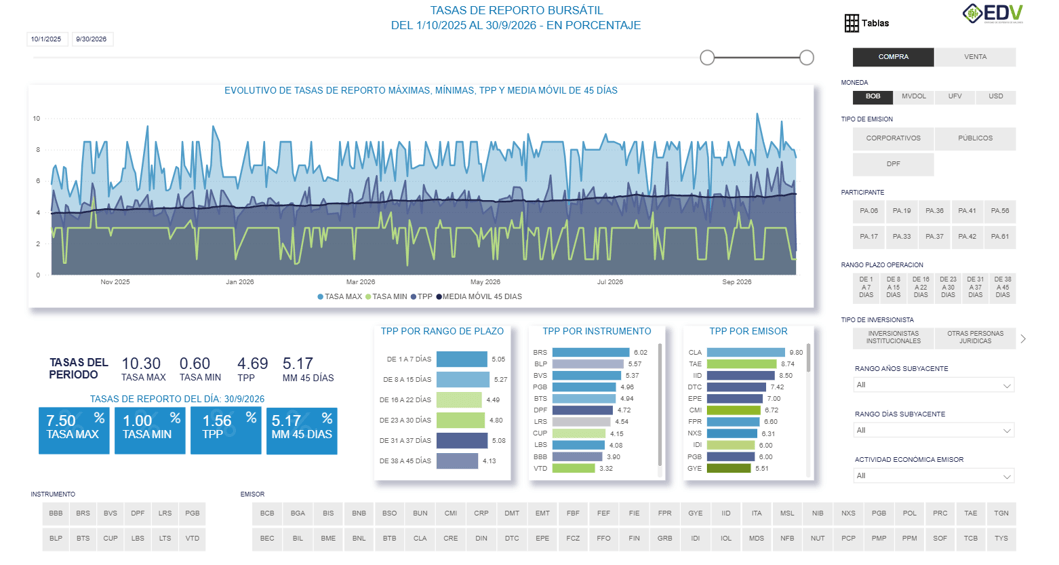
Task: Select UFV currency
Action: (x=954, y=97)
